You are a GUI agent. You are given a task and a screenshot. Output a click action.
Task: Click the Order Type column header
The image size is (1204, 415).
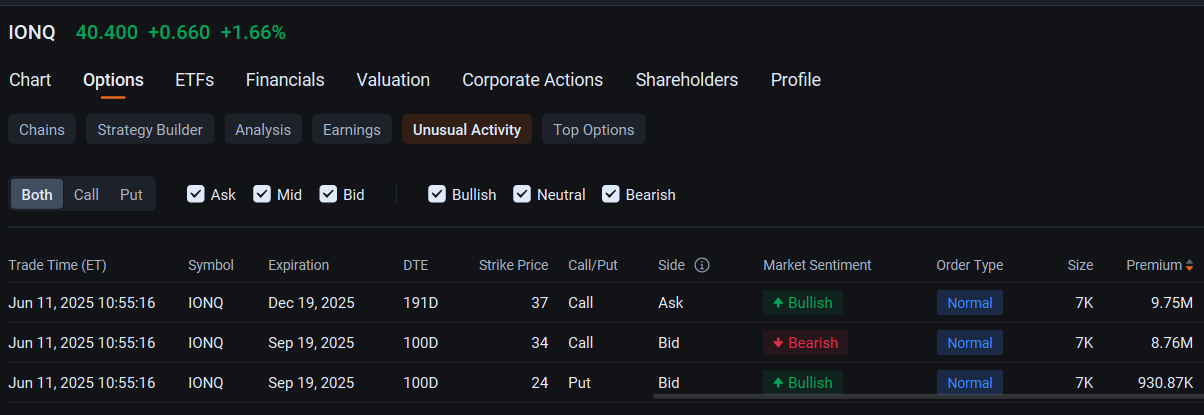pyautogui.click(x=969, y=265)
